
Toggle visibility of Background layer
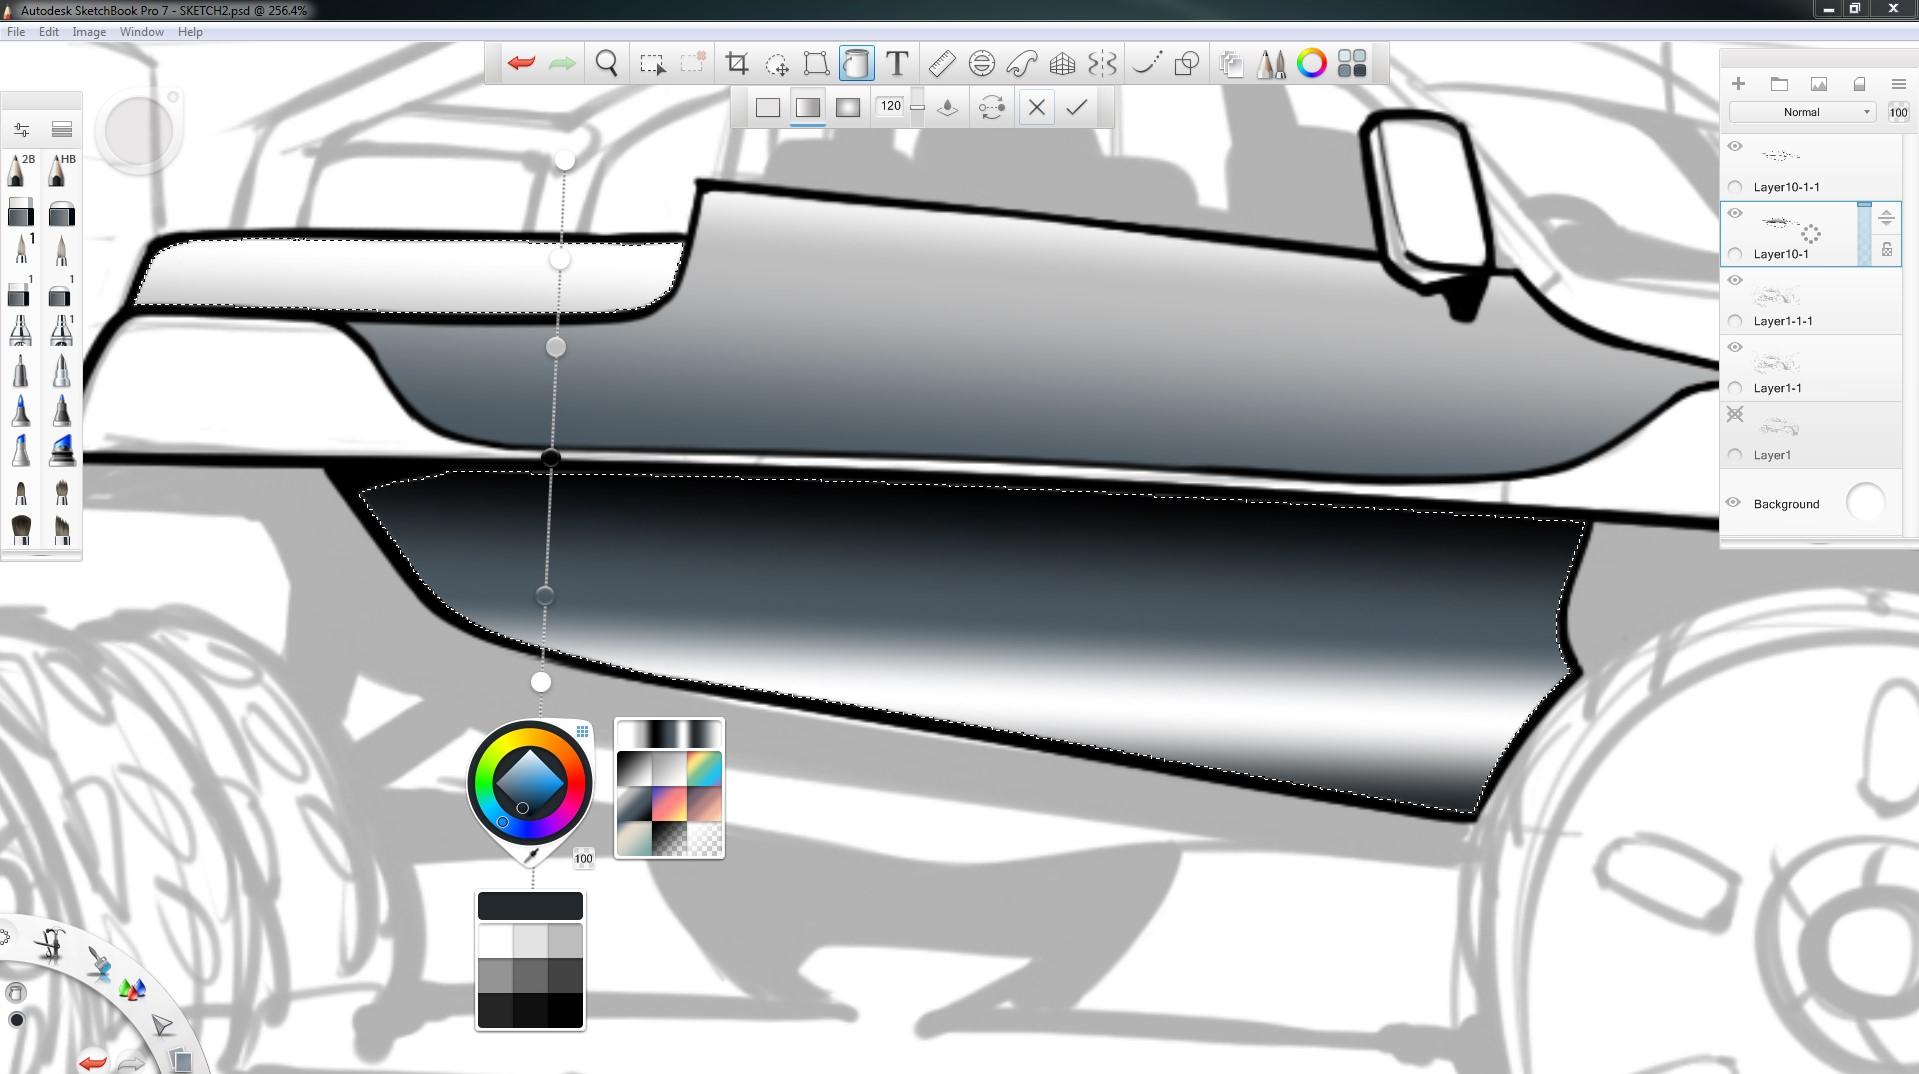[x=1734, y=503]
